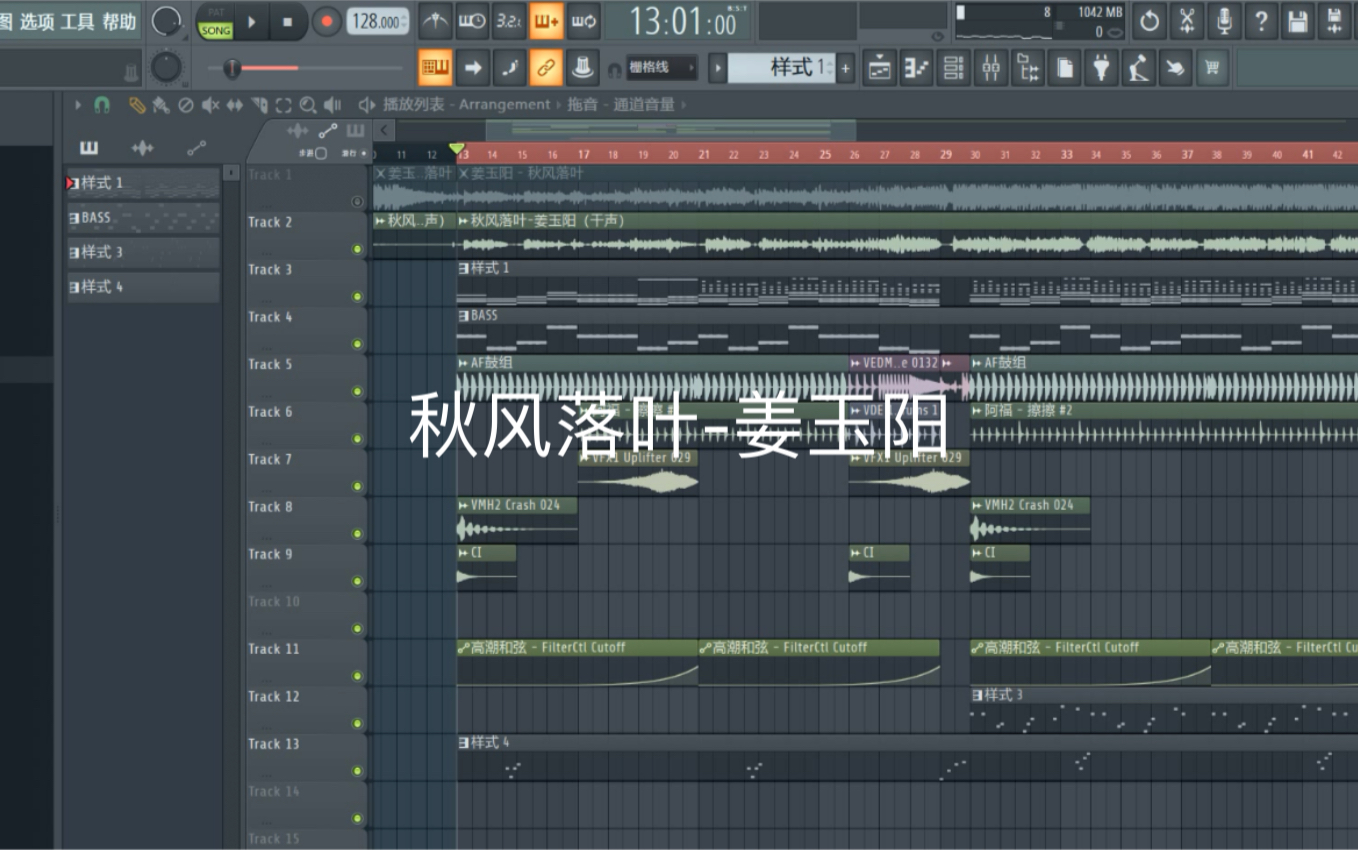Image resolution: width=1358 pixels, height=850 pixels.
Task: Select the mute tool in playlist toolbar
Action: coord(210,104)
